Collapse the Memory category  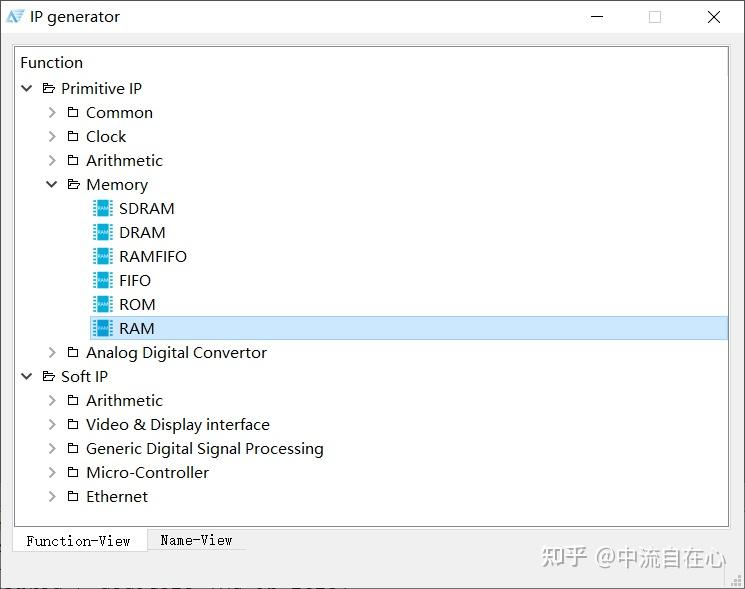[x=52, y=184]
